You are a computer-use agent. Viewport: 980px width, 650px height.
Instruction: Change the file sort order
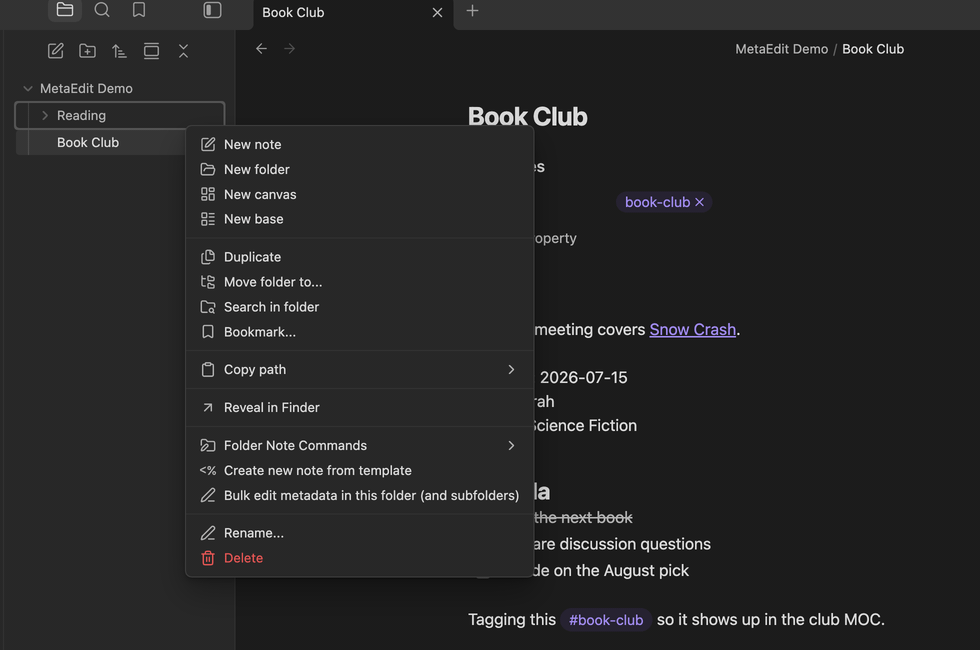tap(119, 51)
